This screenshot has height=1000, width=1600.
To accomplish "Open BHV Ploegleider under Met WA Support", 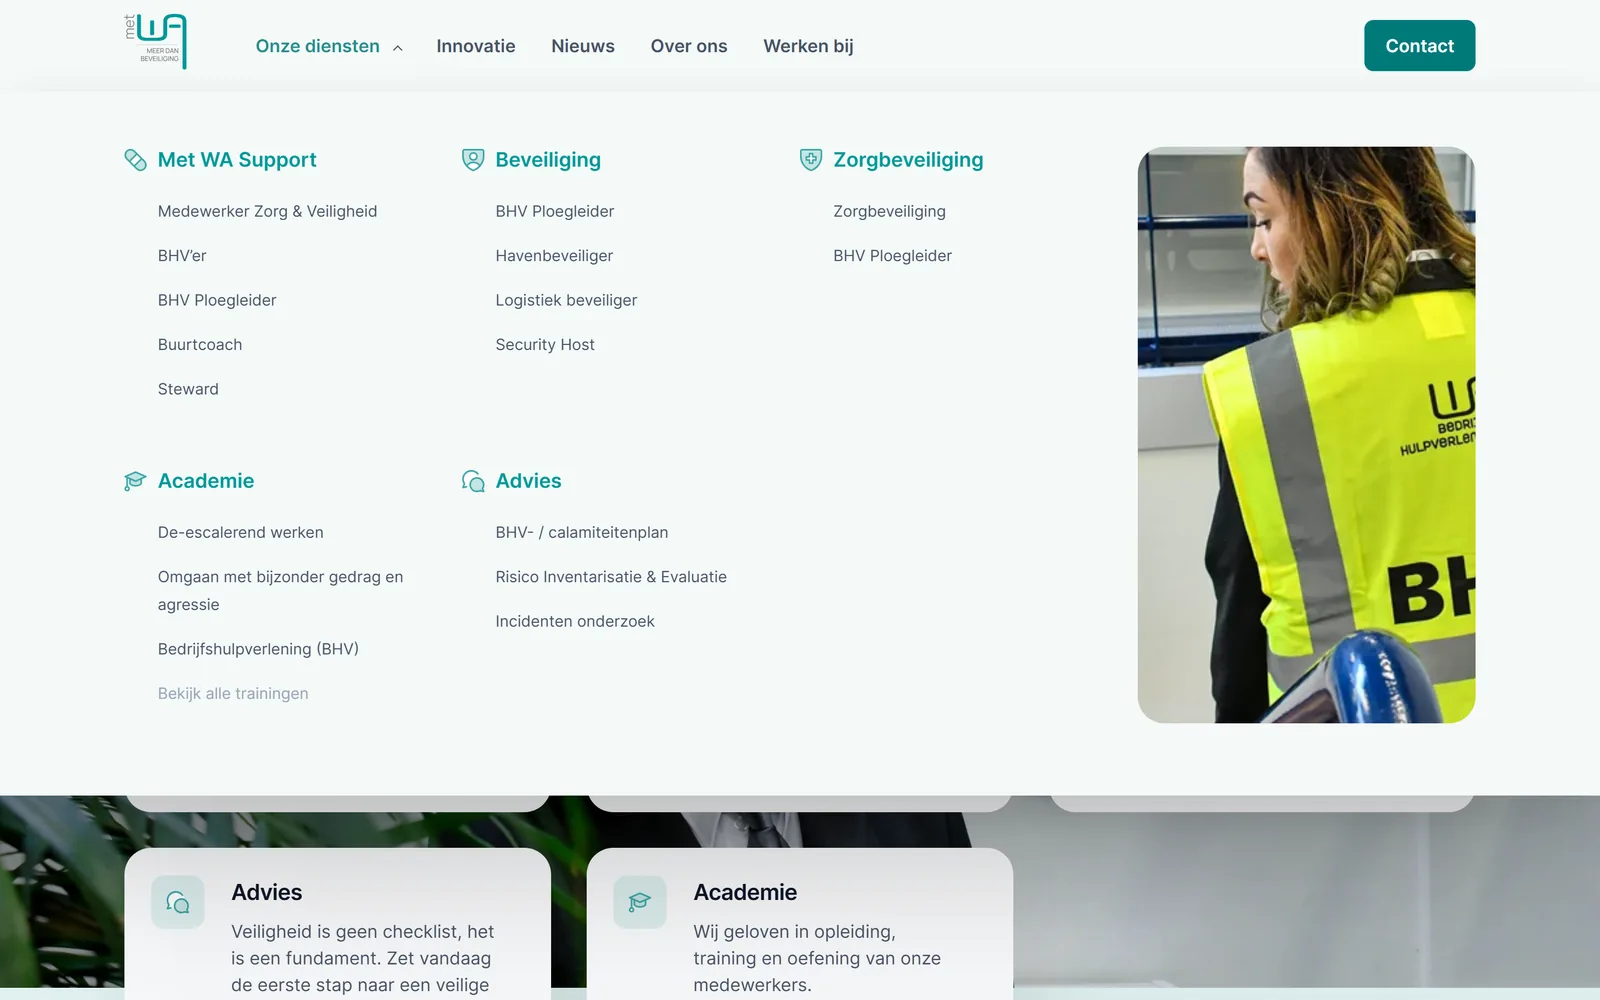I will tap(217, 300).
